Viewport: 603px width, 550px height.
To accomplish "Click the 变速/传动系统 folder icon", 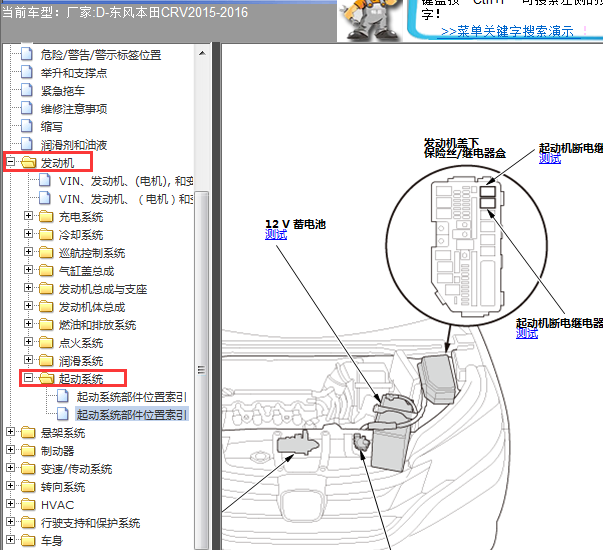I will tap(28, 469).
